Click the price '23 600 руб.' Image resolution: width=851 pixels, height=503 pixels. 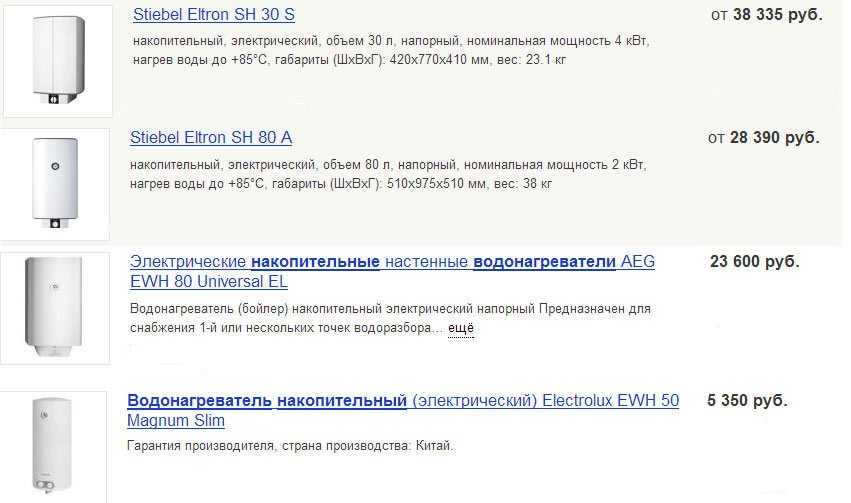(755, 262)
